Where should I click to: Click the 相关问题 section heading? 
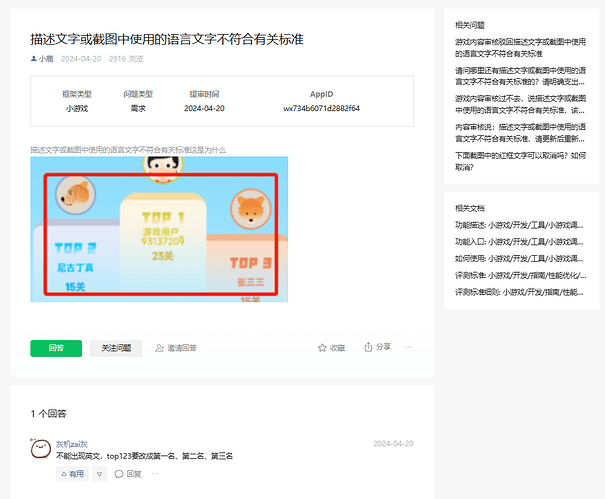coord(470,25)
